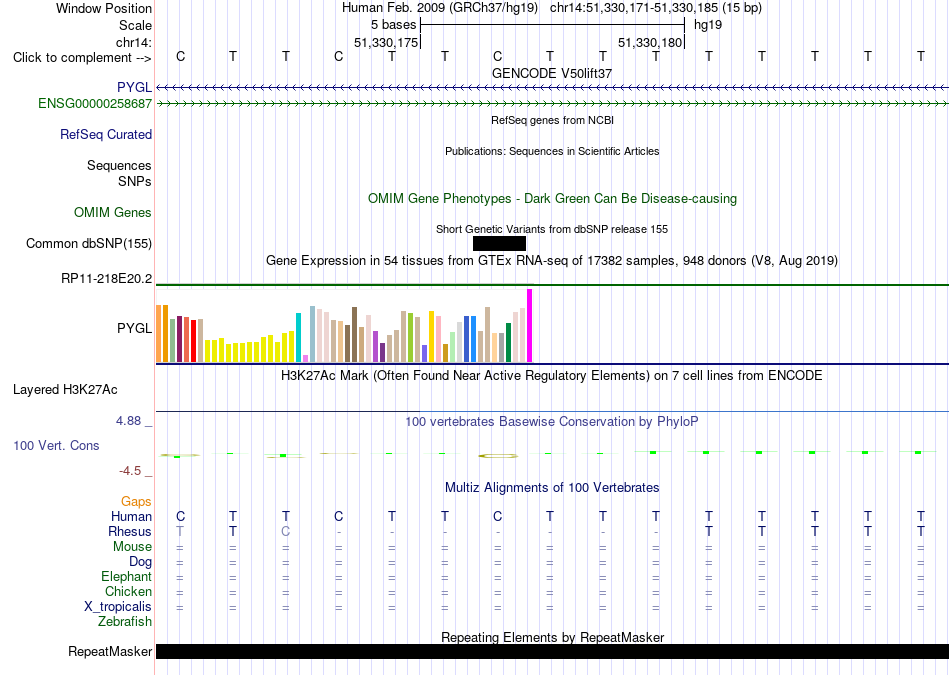Click the RepeatMasker track label
Screen dimensions: 950x675
coord(110,651)
